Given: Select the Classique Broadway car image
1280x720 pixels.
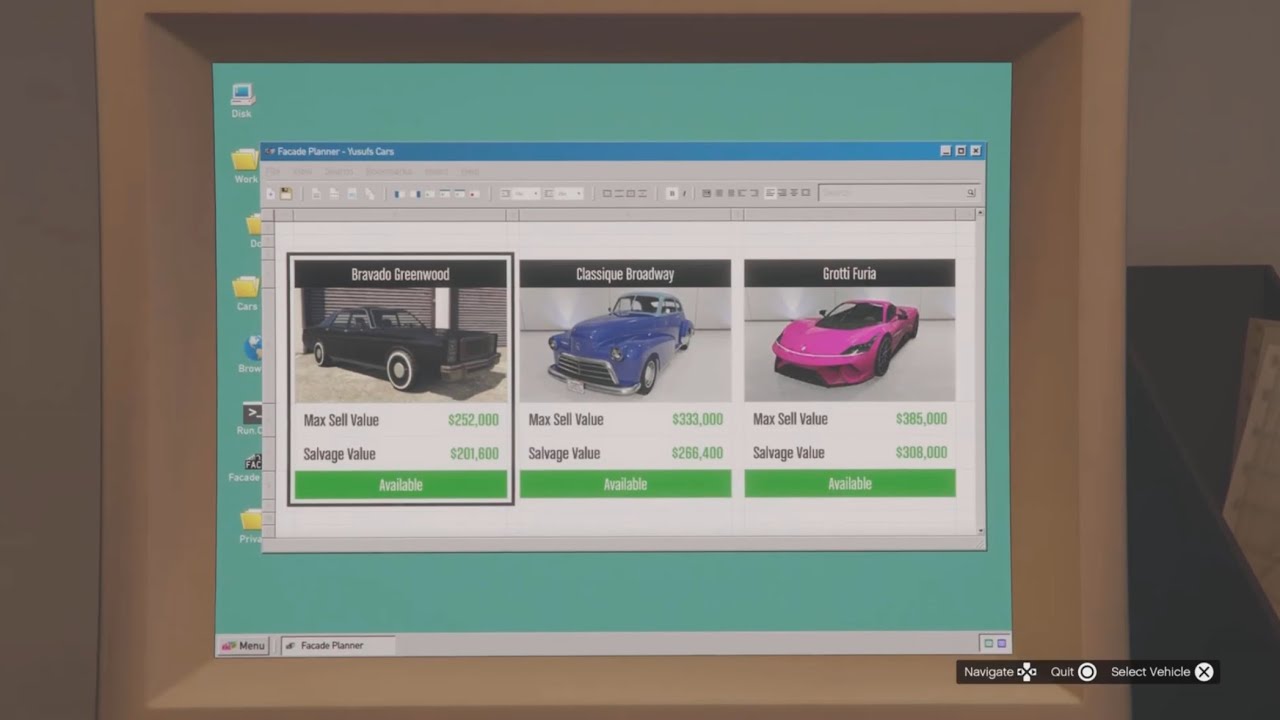Looking at the screenshot, I should point(625,344).
